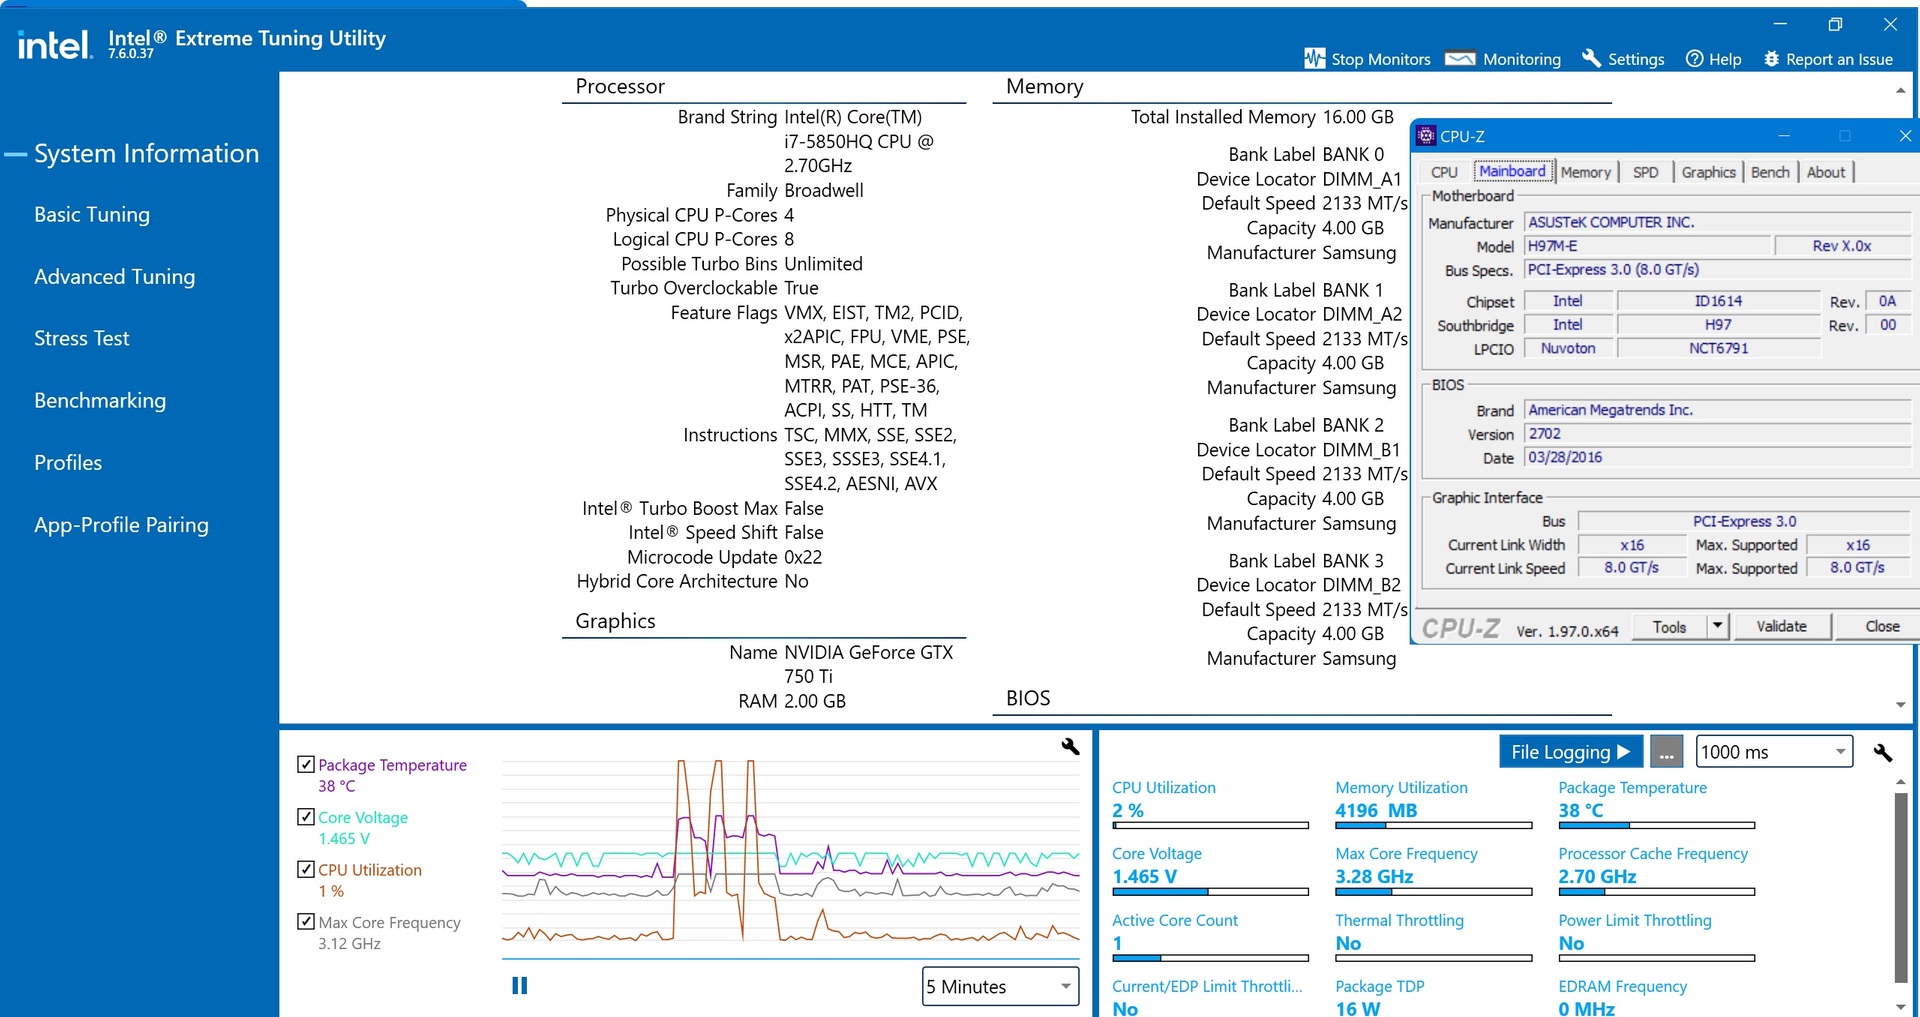
Task: Click the EDRAM Frequency 0 MHz value
Action: click(1587, 1008)
